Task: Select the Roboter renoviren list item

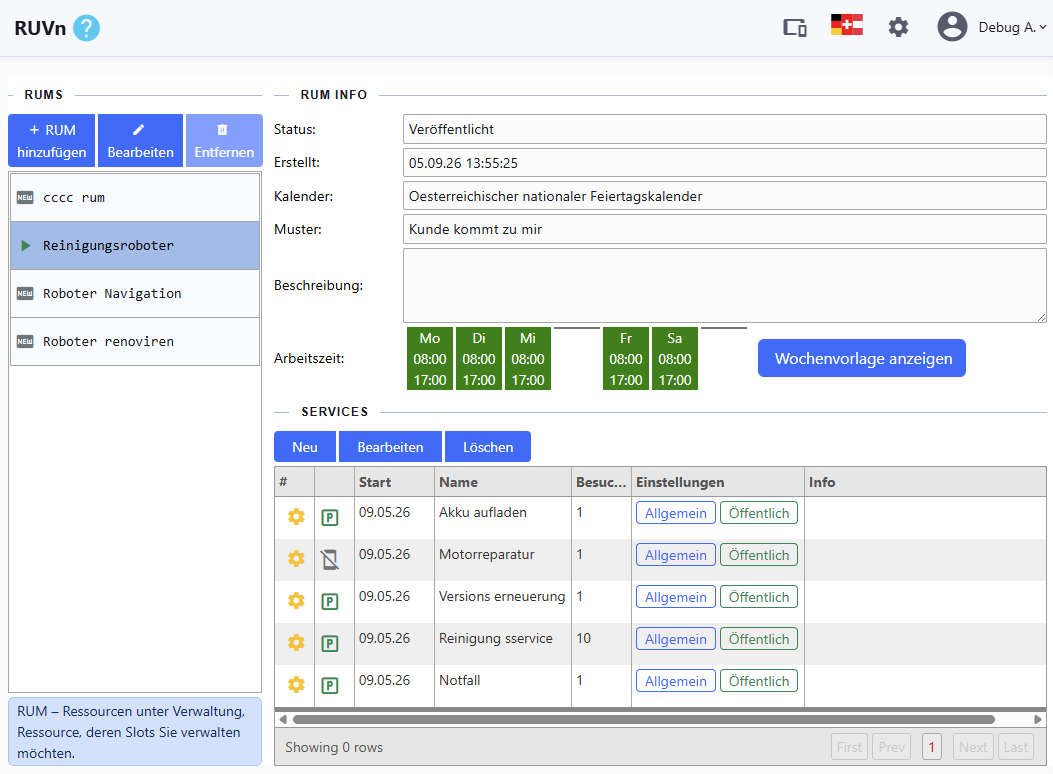Action: click(x=135, y=341)
